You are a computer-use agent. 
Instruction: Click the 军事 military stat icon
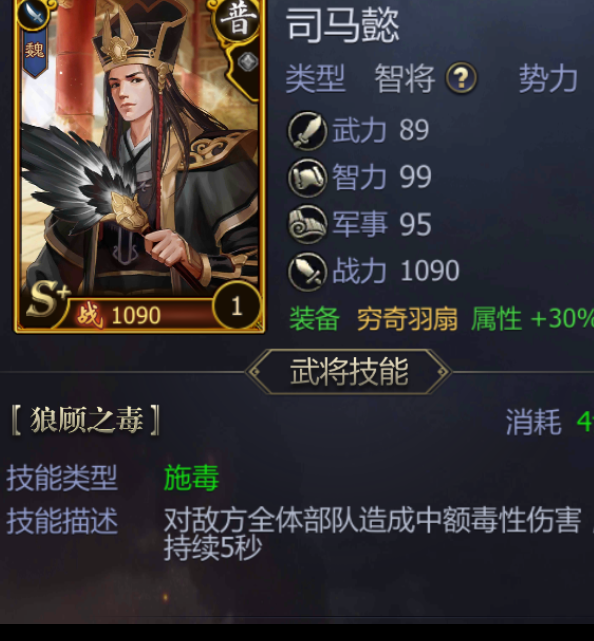tap(307, 224)
